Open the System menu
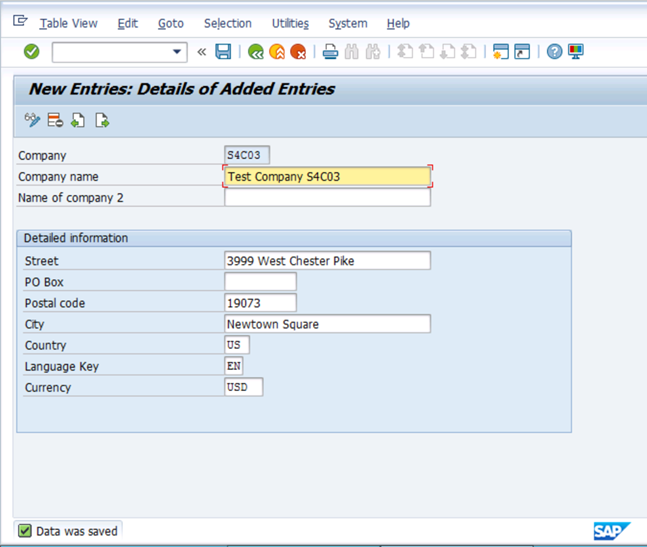Viewport: 647px width, 547px height. click(x=348, y=24)
